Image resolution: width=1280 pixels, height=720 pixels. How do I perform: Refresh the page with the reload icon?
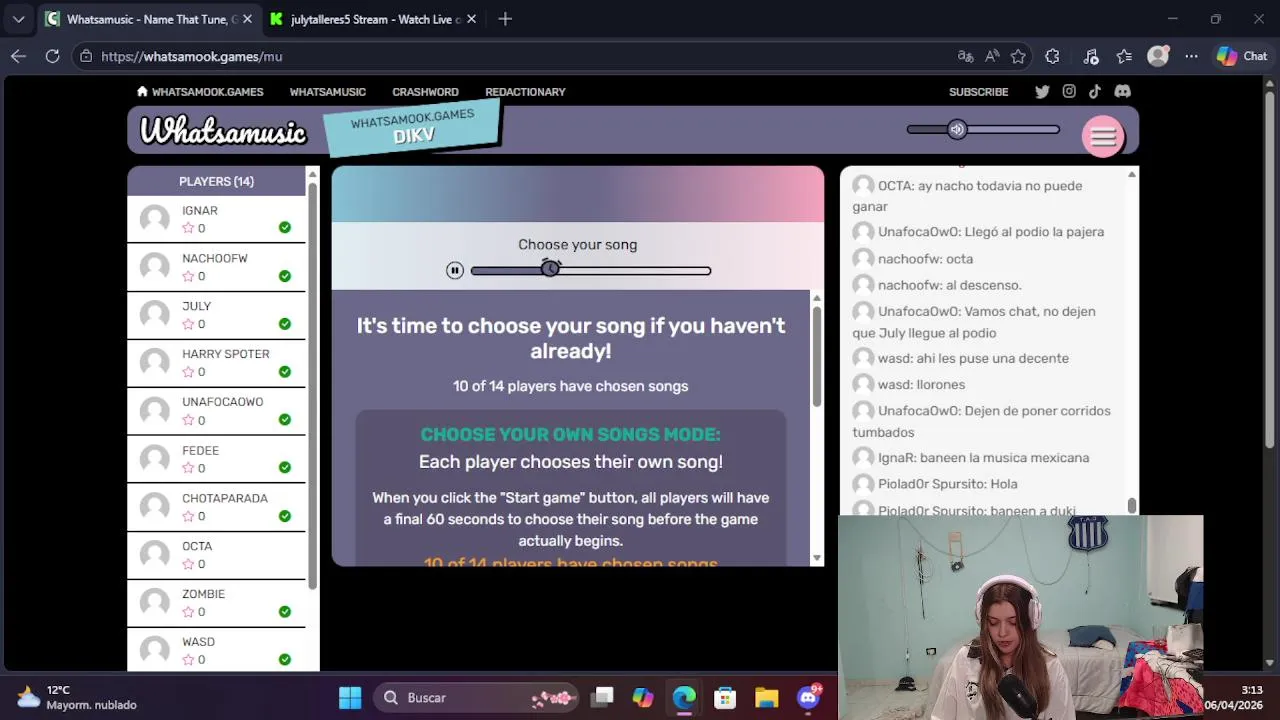52,56
